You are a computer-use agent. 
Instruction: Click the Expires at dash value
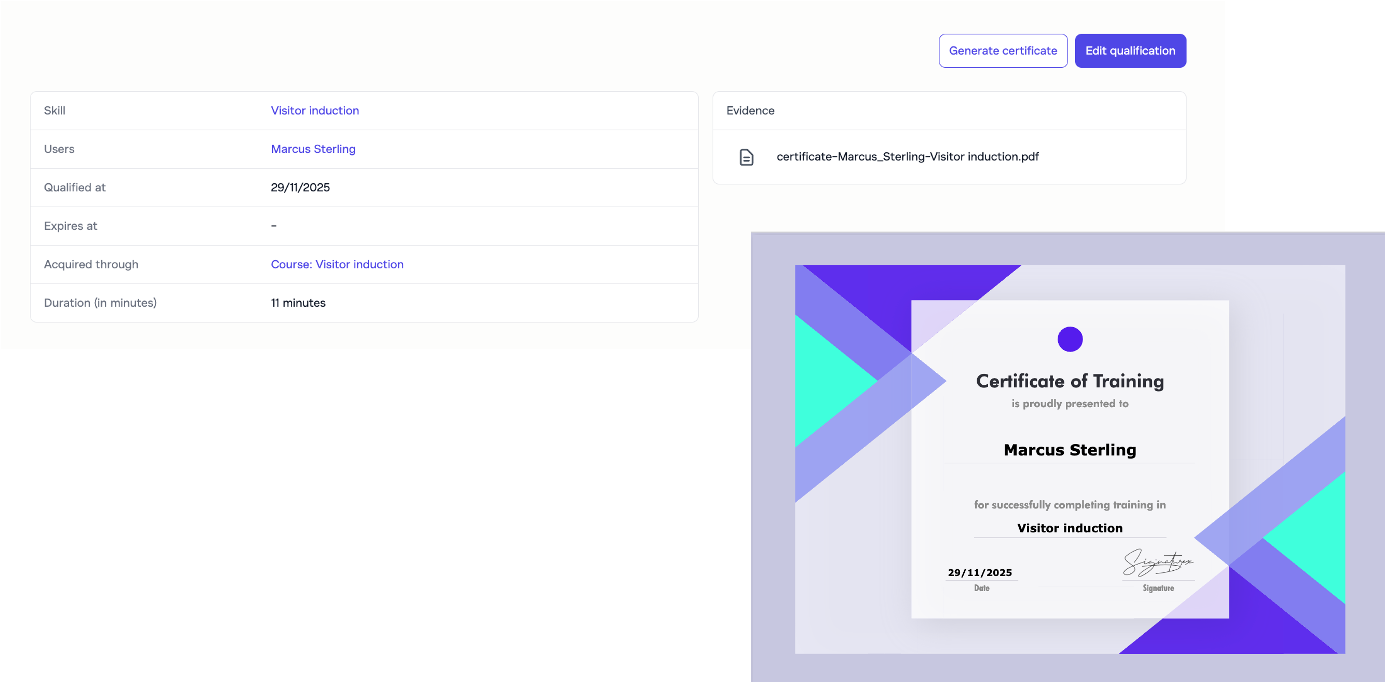(x=274, y=226)
